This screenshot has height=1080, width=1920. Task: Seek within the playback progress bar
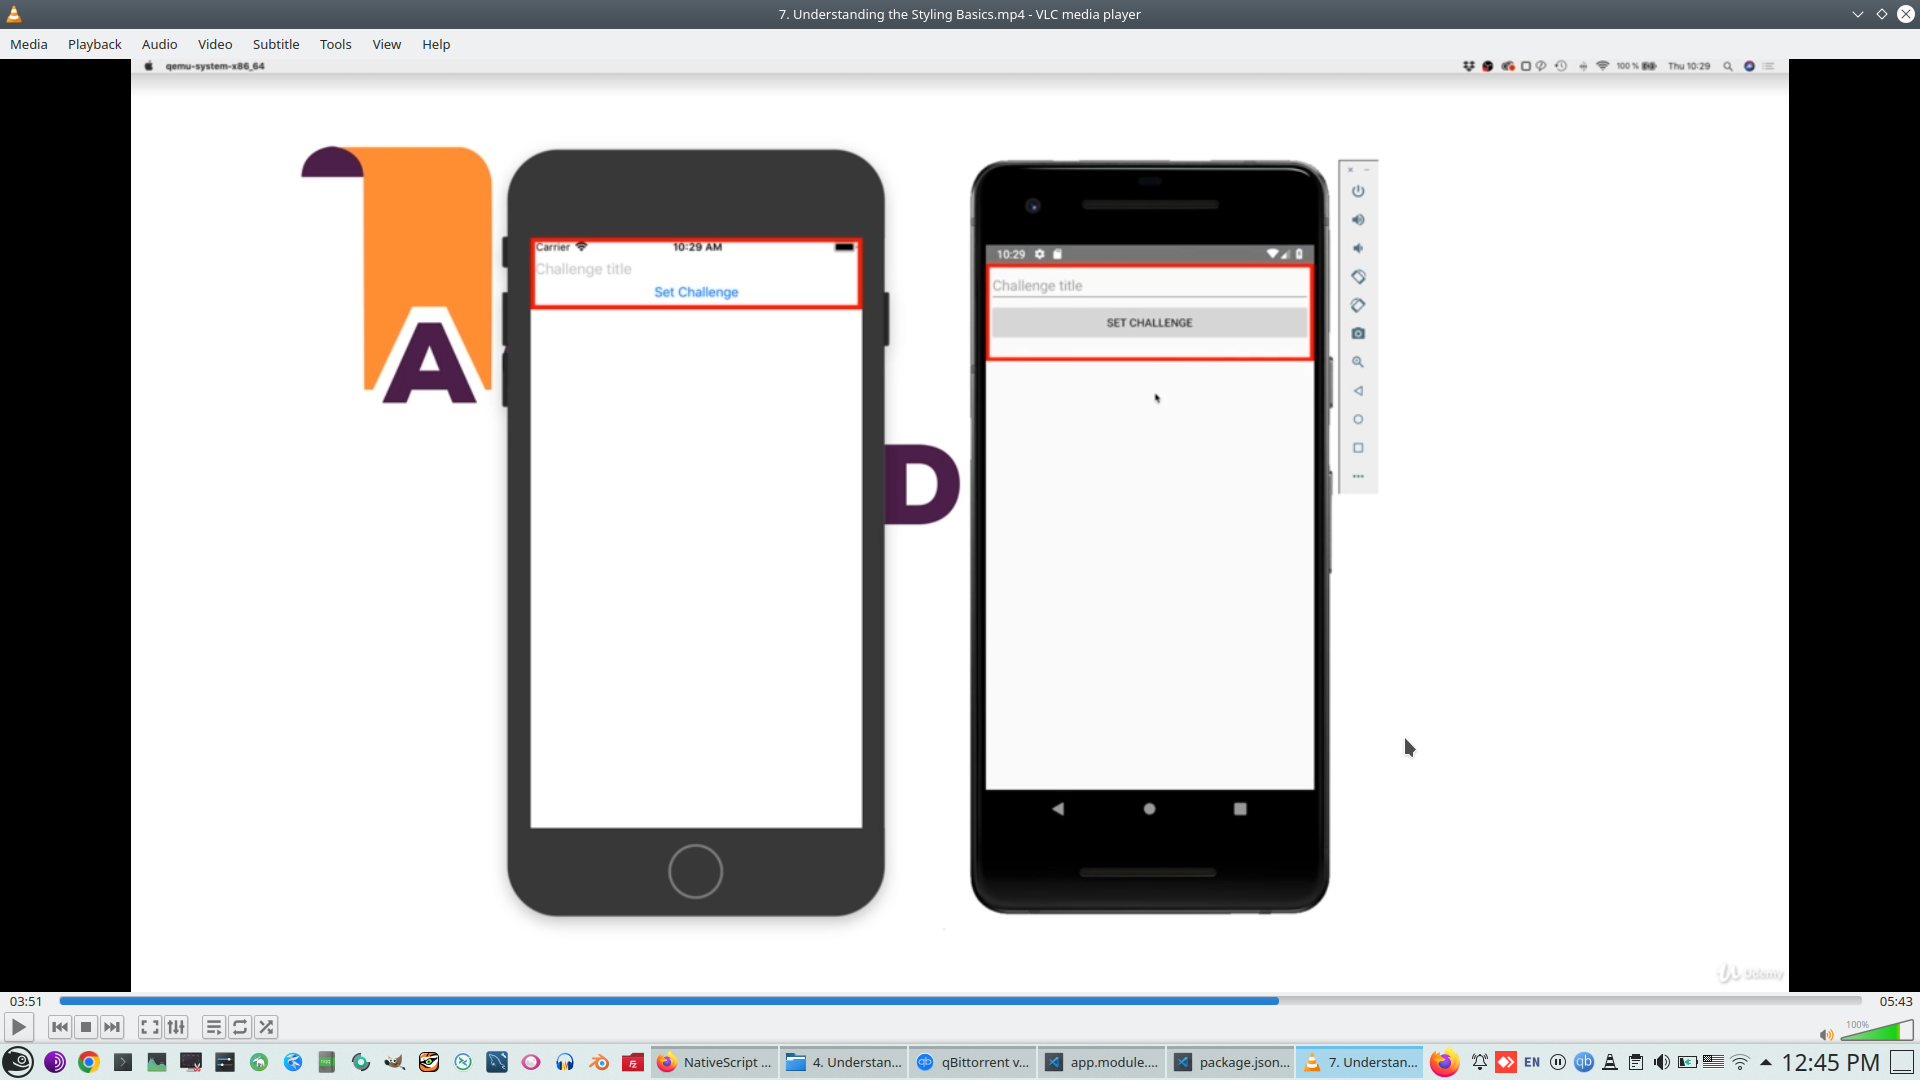(x=960, y=1001)
